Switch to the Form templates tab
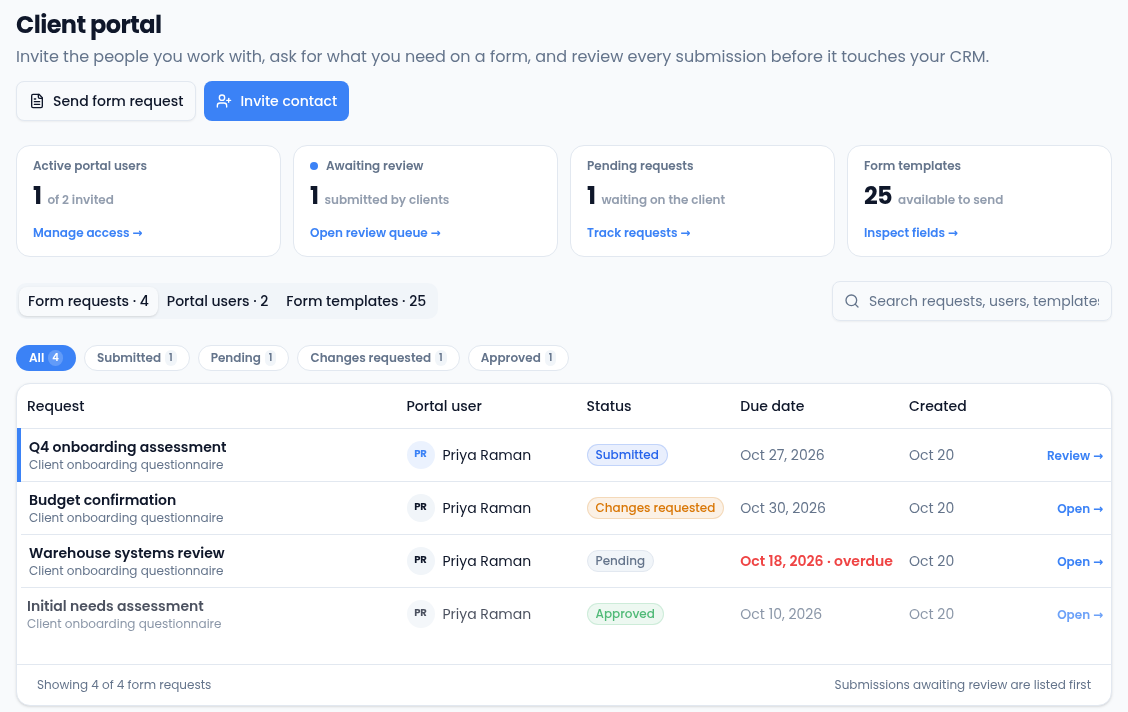 pyautogui.click(x=356, y=301)
